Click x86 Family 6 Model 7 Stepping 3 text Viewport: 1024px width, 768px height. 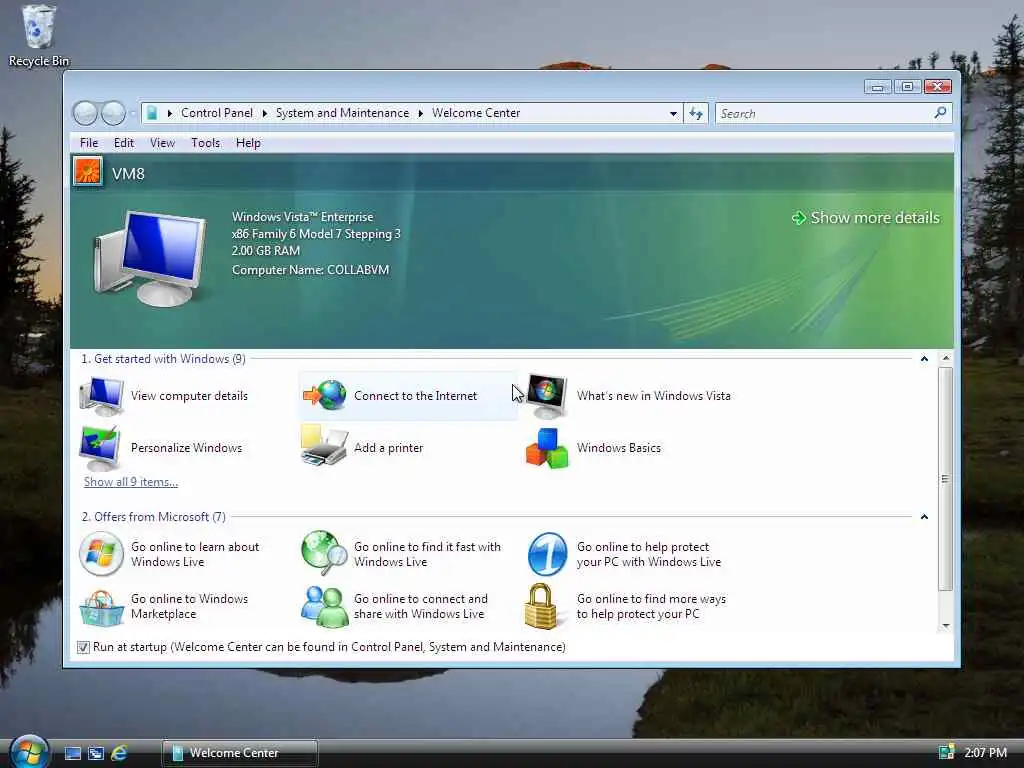coord(316,234)
